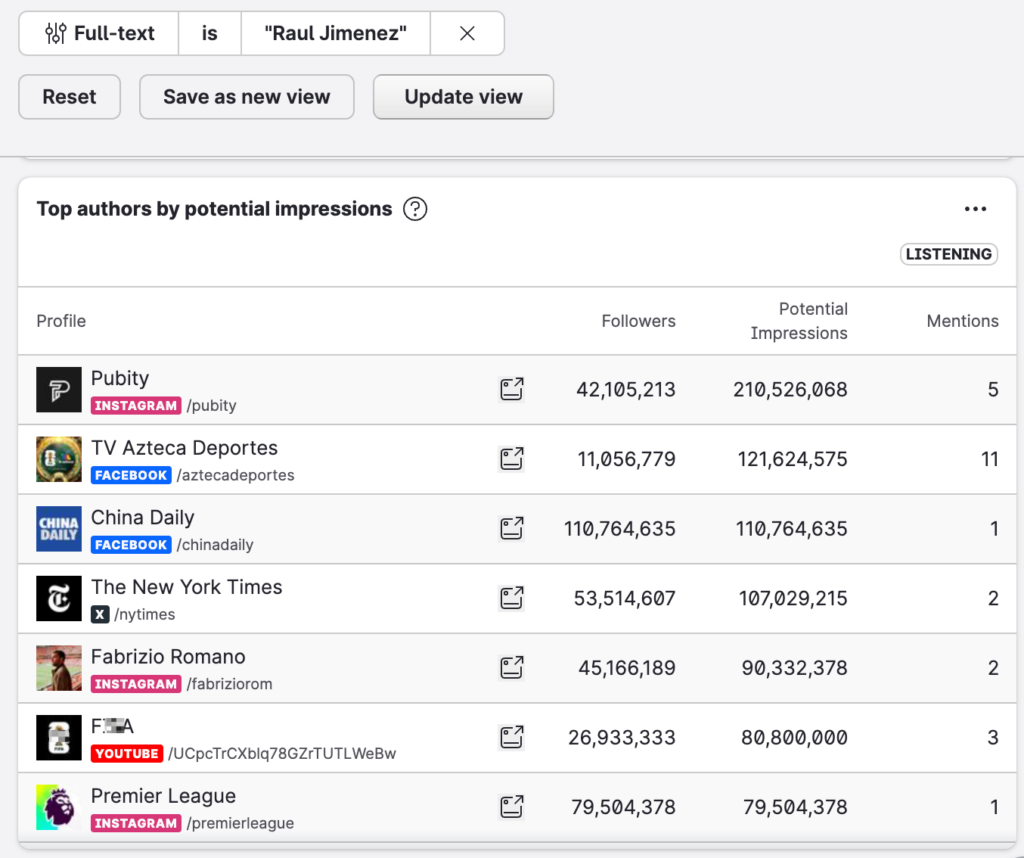1024x858 pixels.
Task: Change the 'is' filter operator
Action: point(210,33)
